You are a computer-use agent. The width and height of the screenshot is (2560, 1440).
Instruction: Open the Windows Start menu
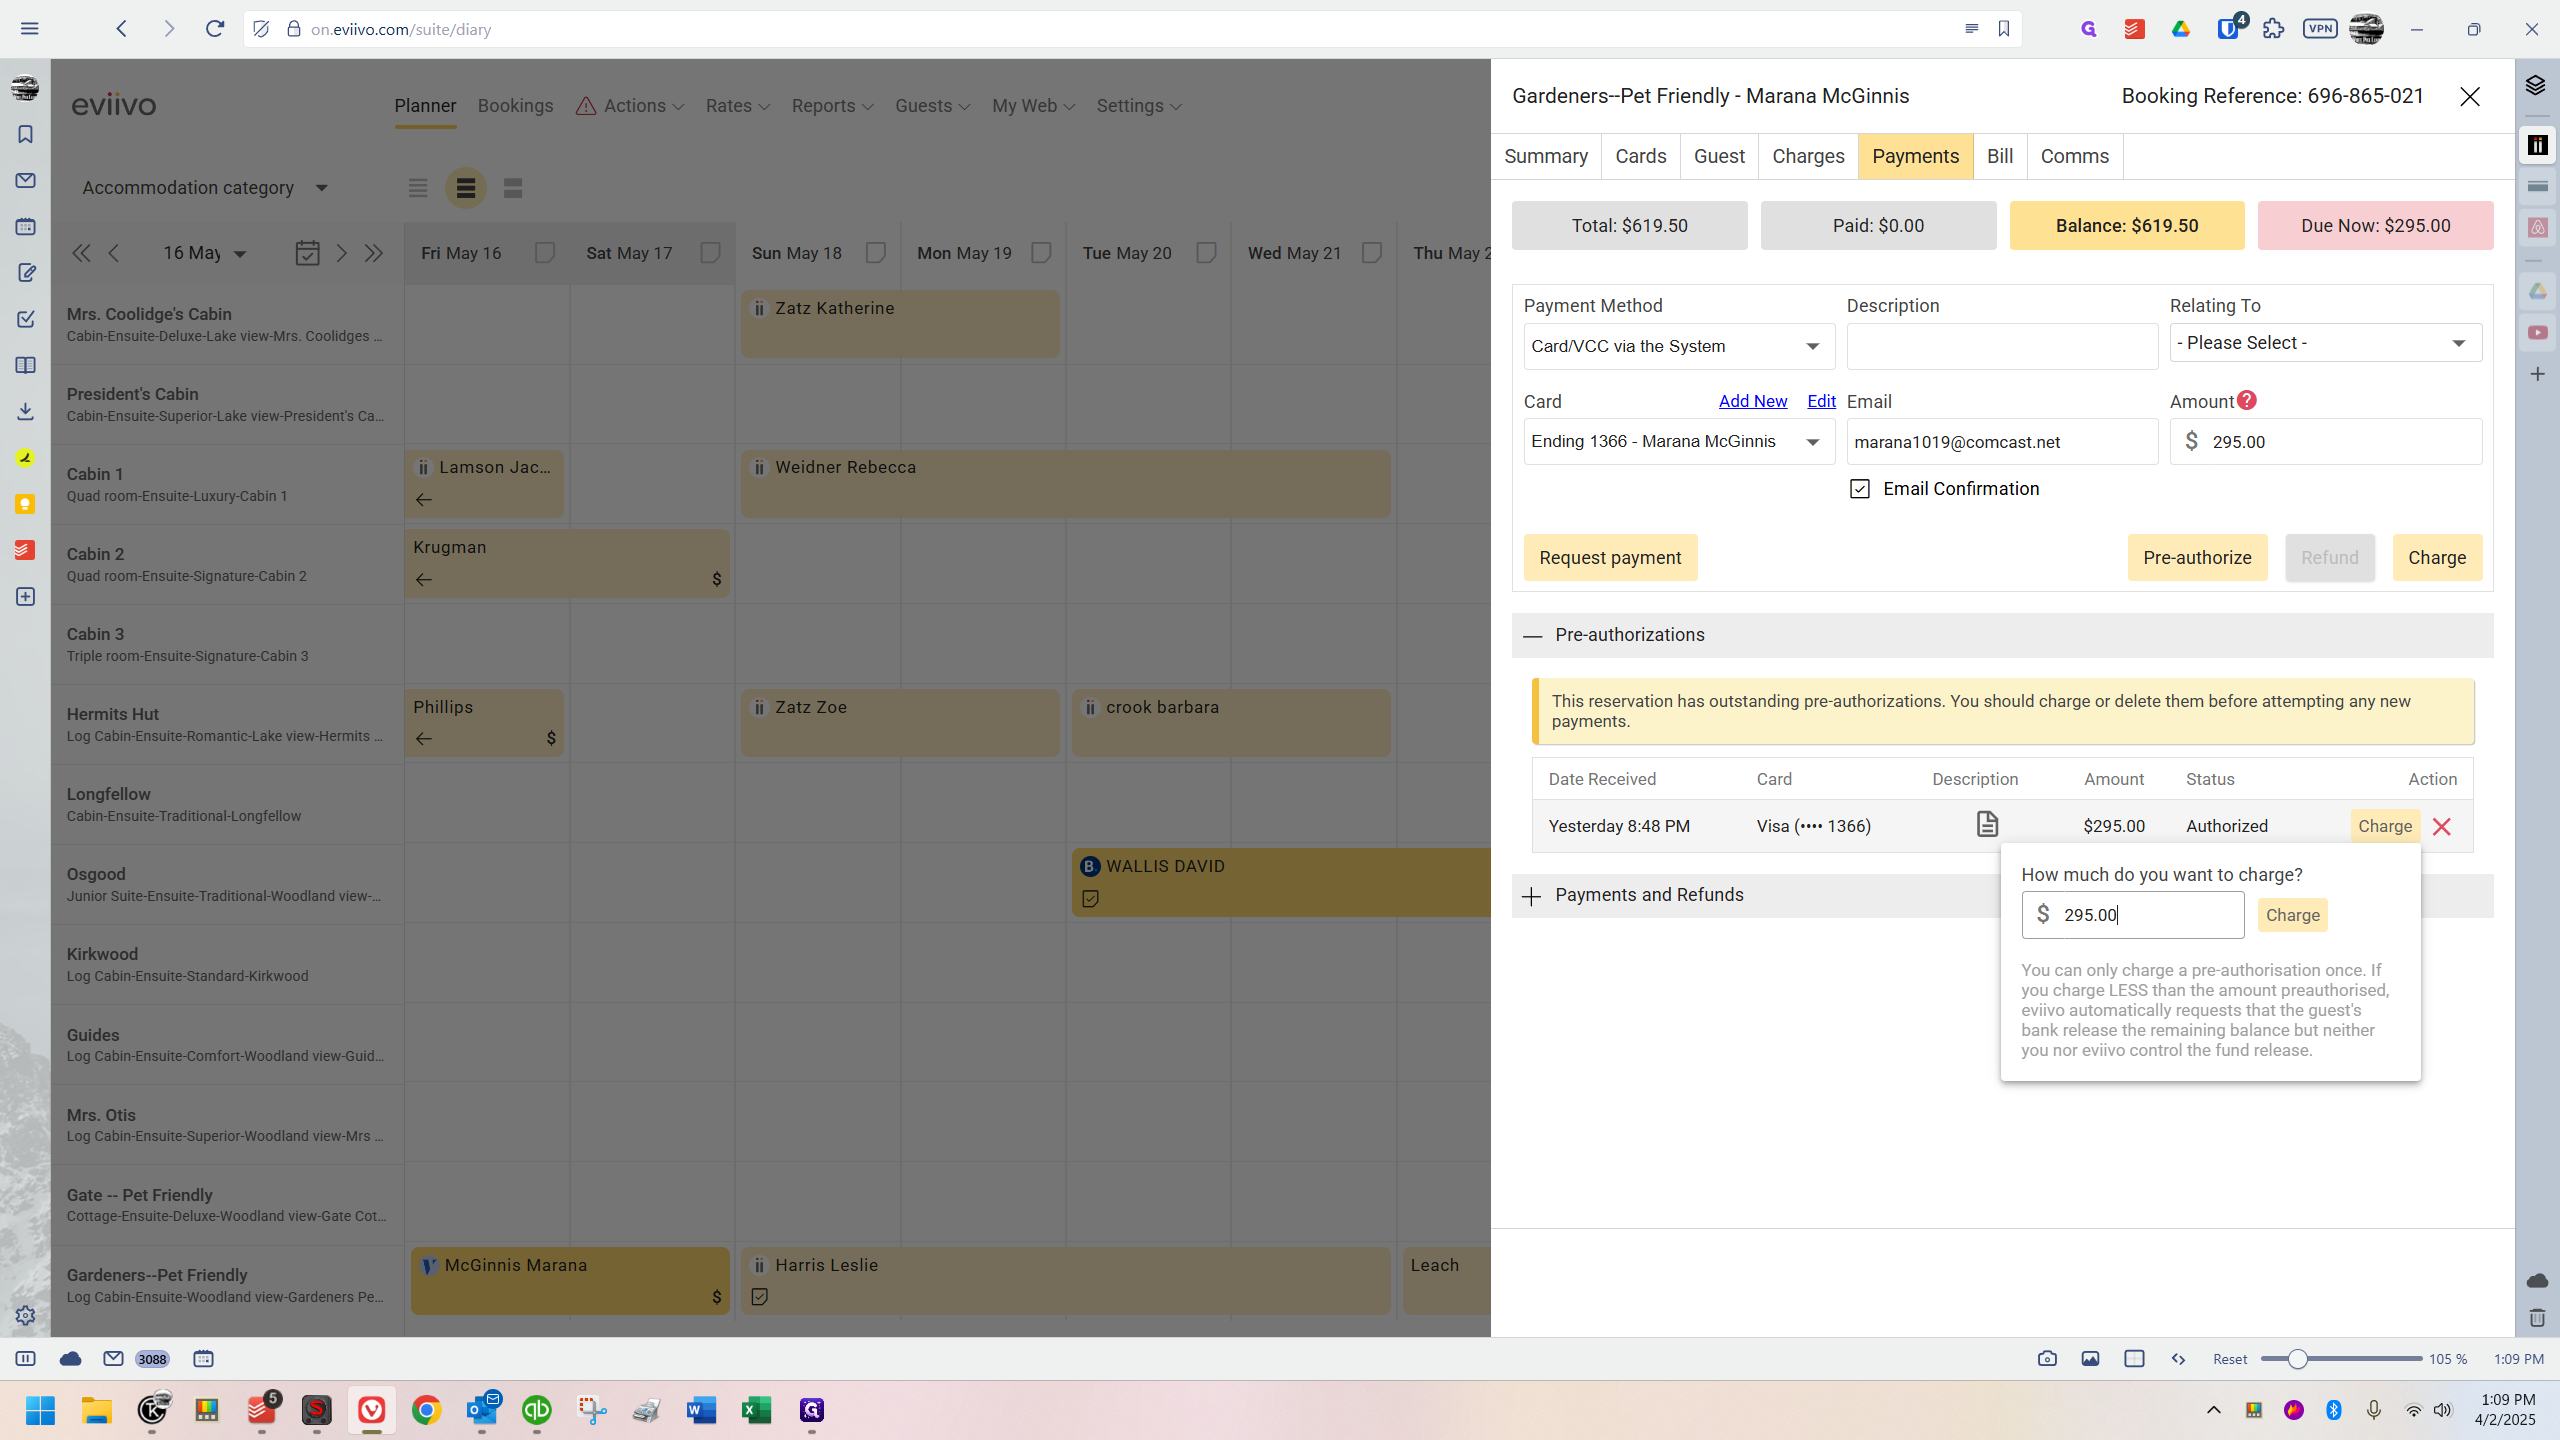pos(40,1410)
